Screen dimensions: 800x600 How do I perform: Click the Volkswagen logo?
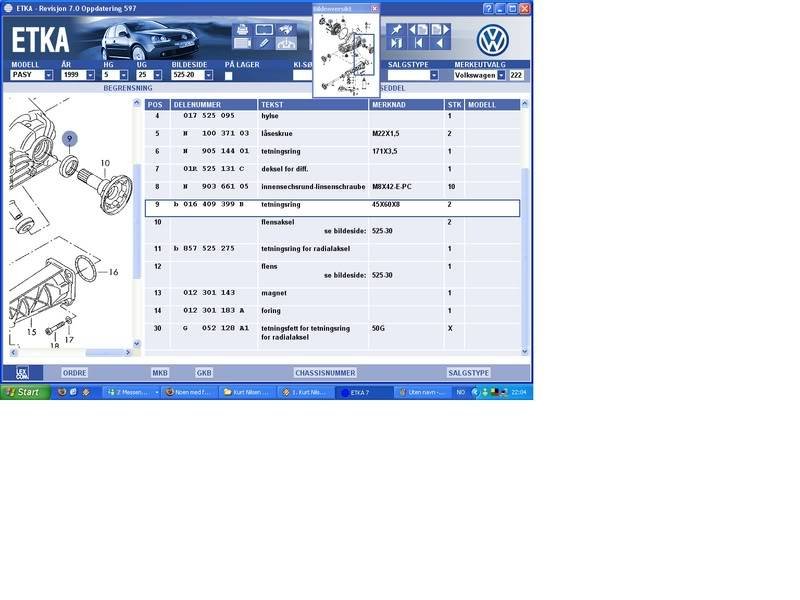click(x=492, y=40)
